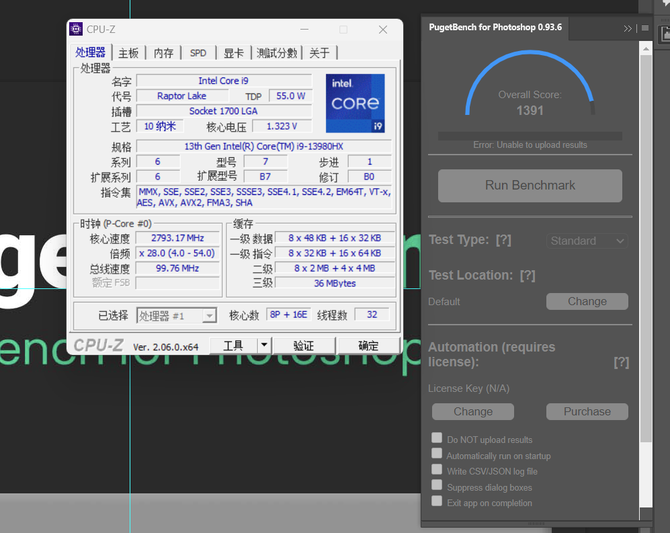Click the Automation [?] help link

coord(621,362)
